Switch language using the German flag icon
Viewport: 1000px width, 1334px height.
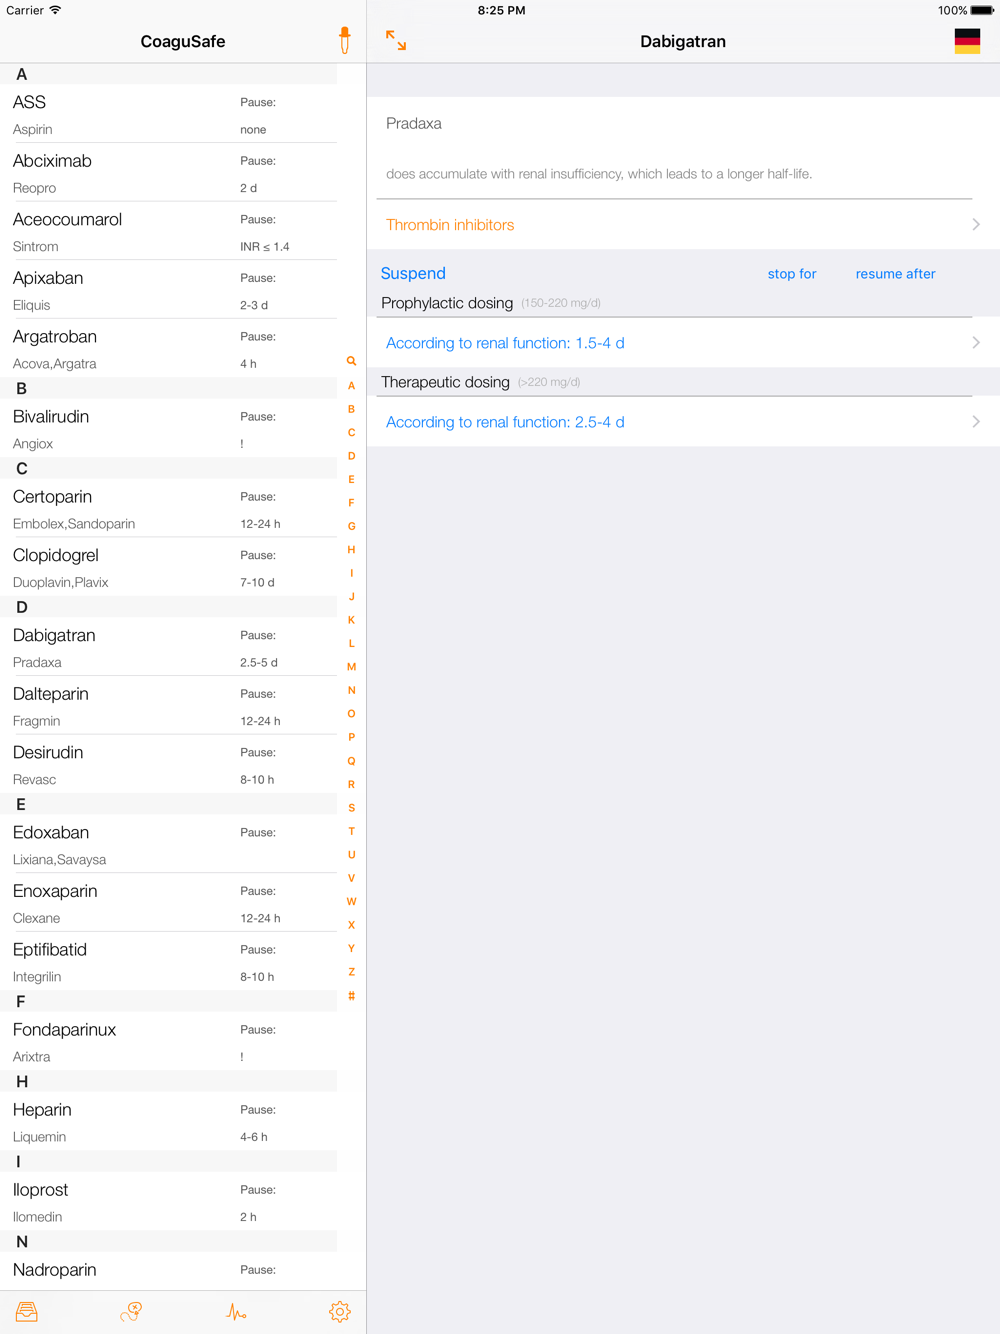click(x=967, y=41)
